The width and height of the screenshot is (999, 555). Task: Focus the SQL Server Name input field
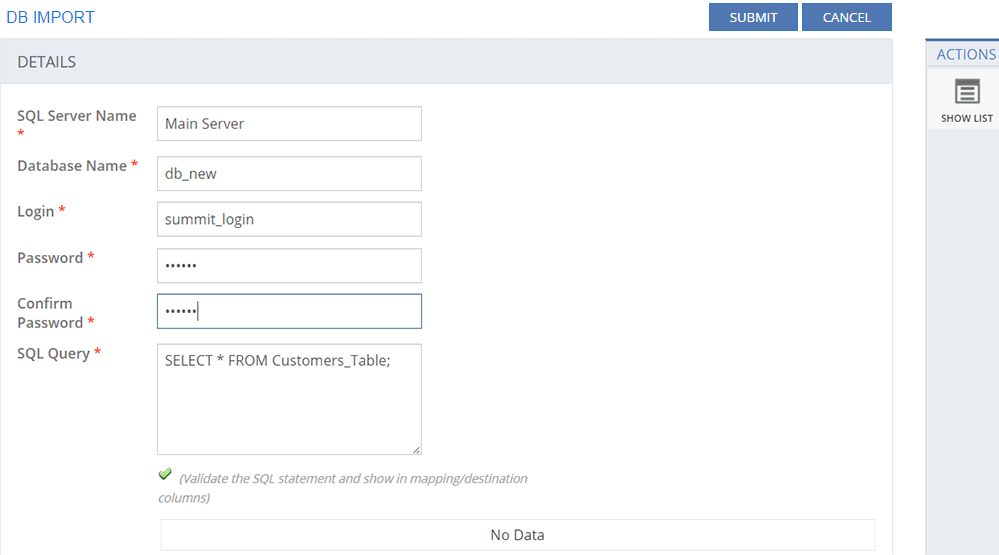coord(289,124)
